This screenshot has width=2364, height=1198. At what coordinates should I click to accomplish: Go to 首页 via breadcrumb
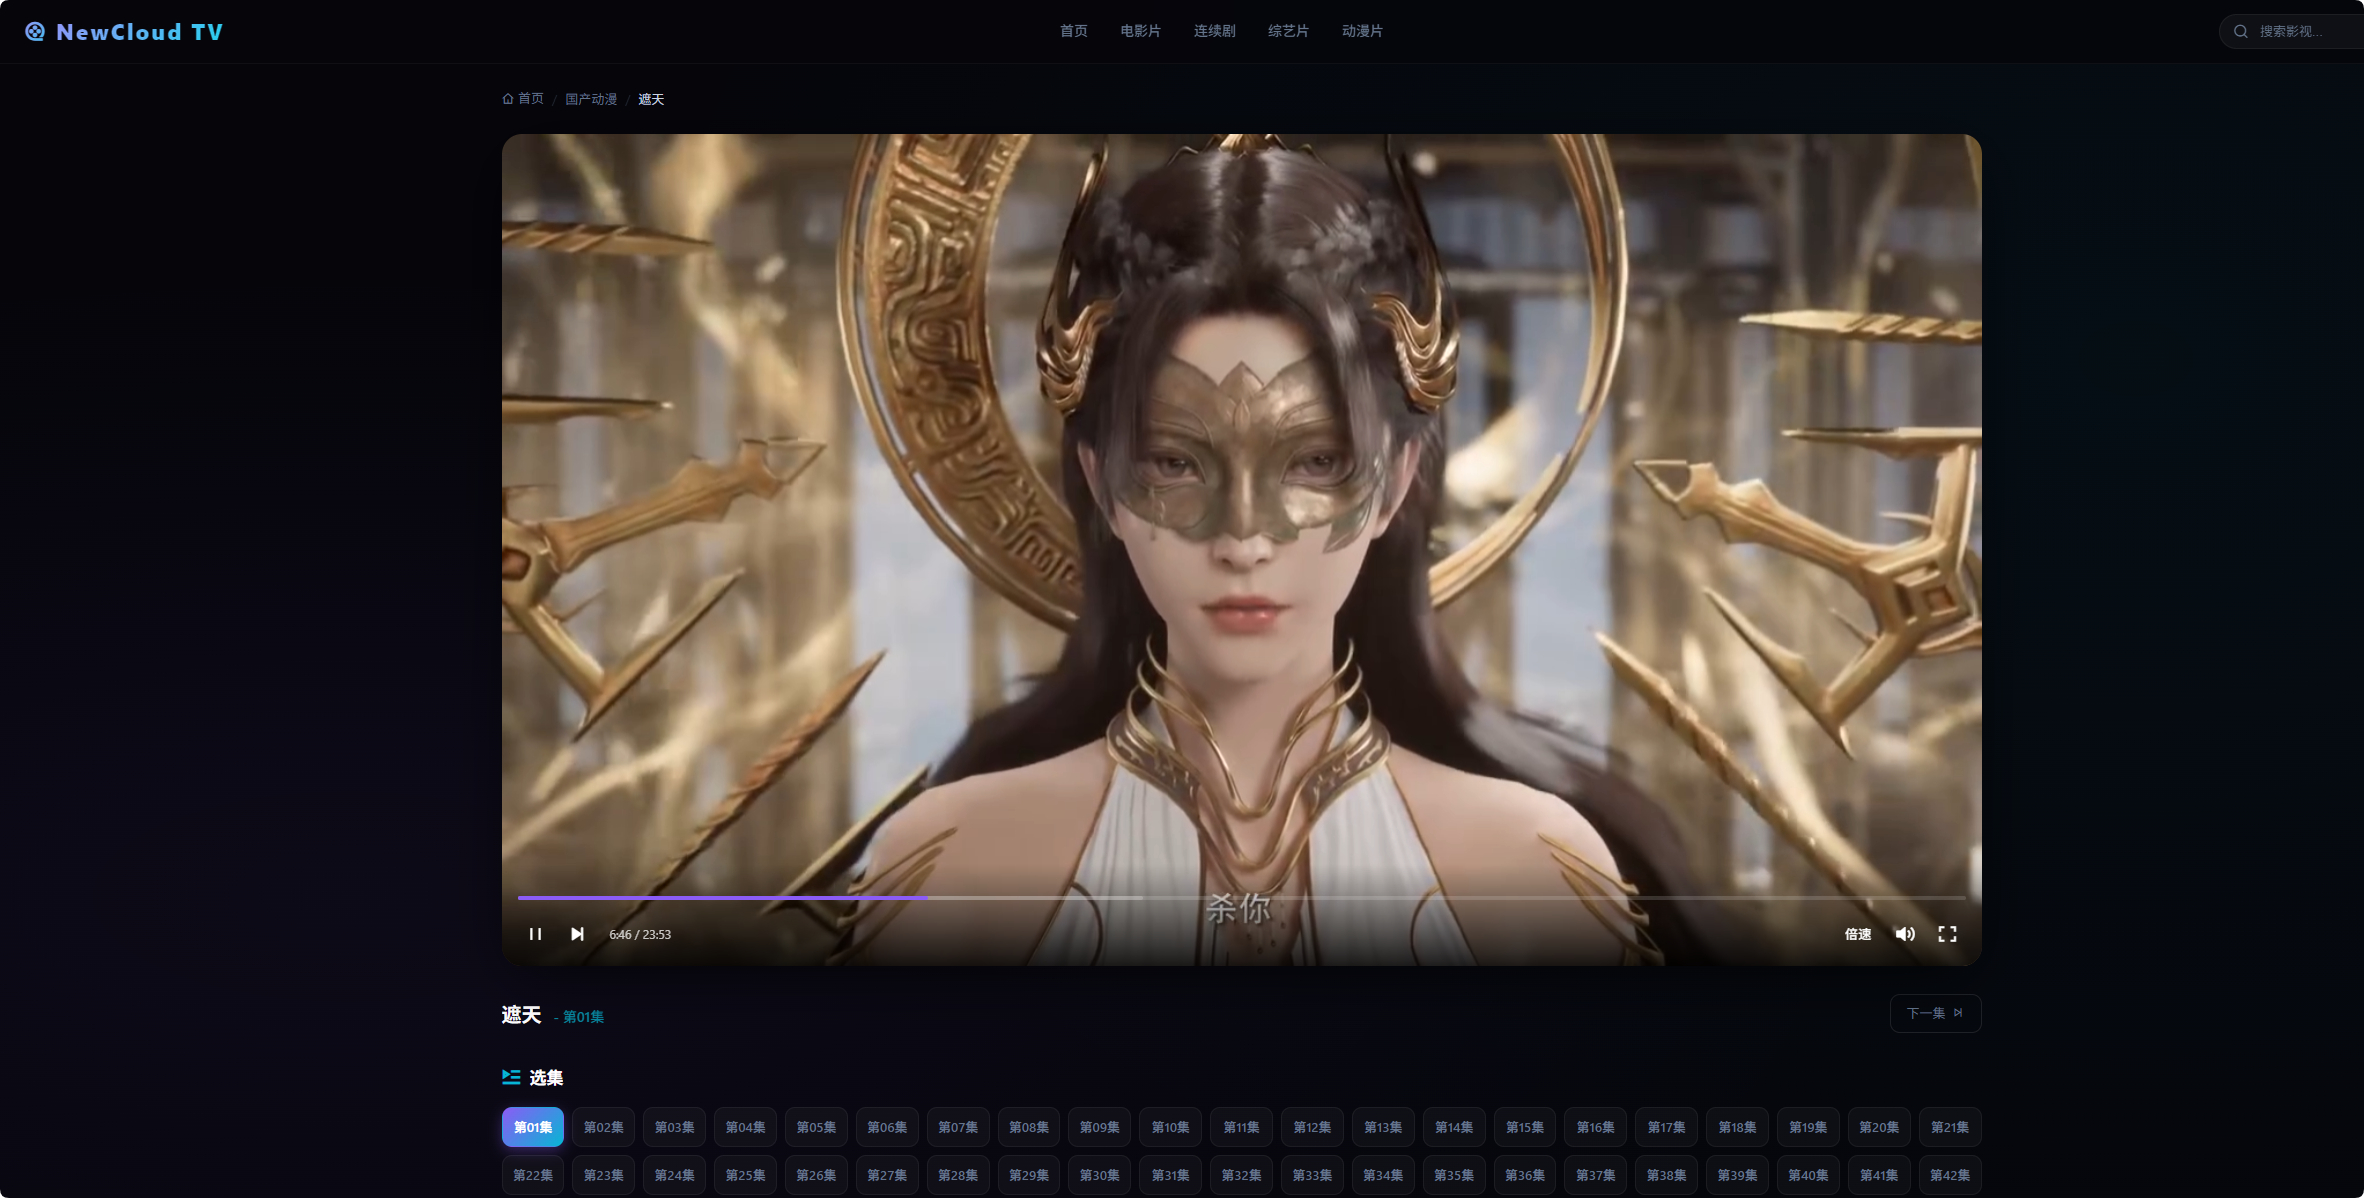pyautogui.click(x=523, y=99)
